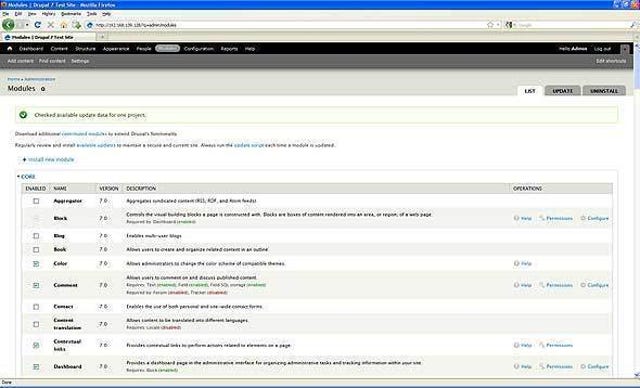Open Structure in admin toolbar
The image size is (640, 388).
[85, 49]
